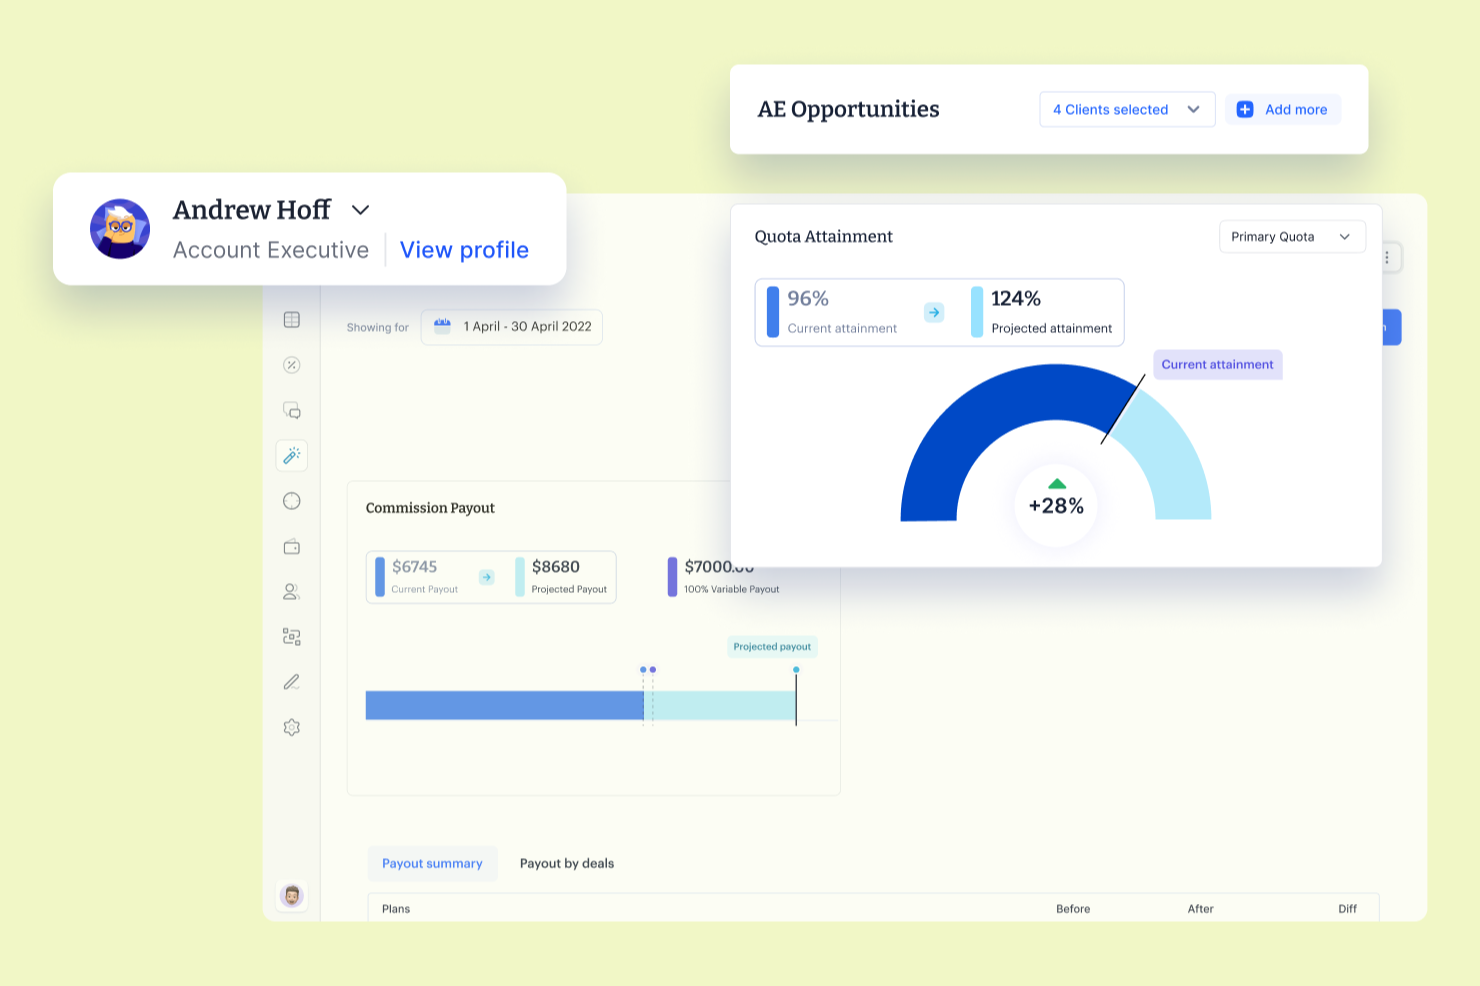Open the View profile link
This screenshot has width=1480, height=986.
(464, 250)
